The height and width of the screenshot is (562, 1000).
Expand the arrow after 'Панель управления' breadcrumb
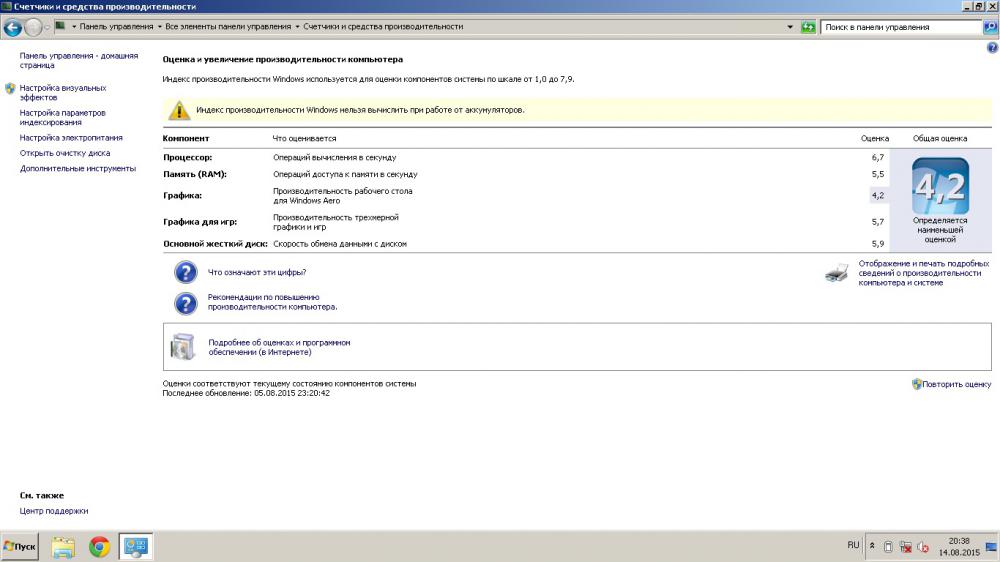(x=159, y=27)
